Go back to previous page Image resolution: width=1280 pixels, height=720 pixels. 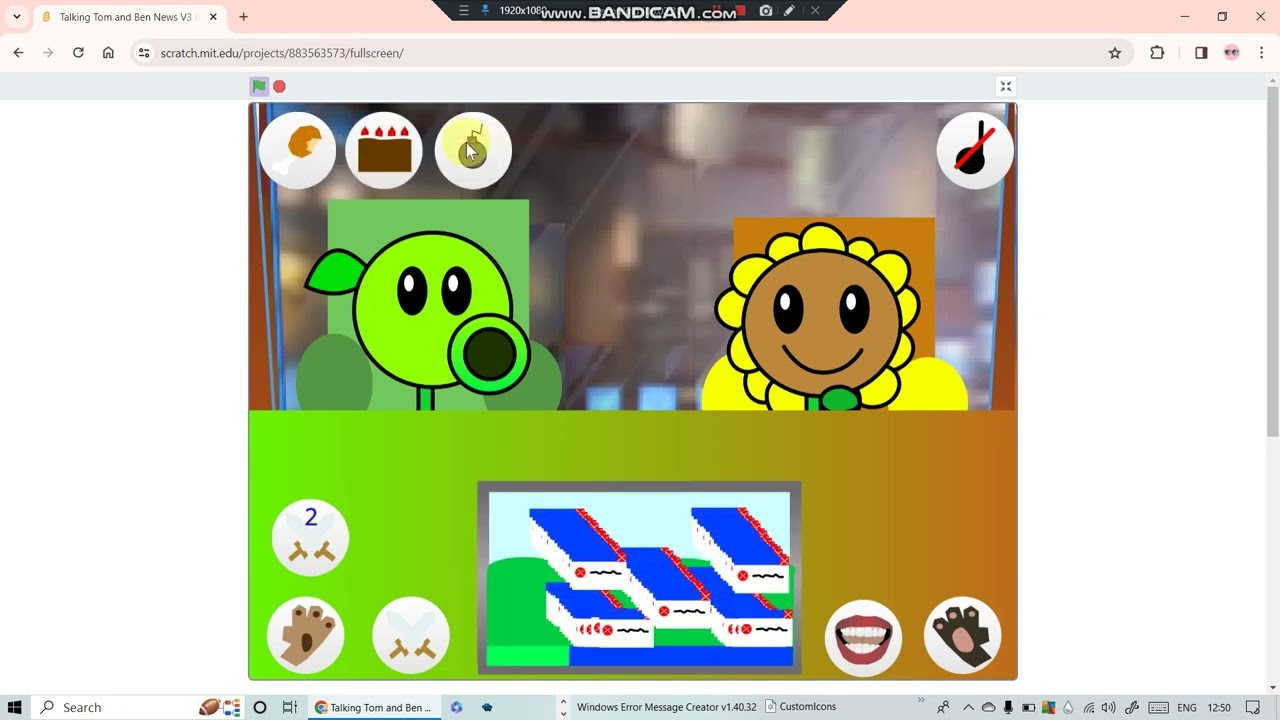18,53
